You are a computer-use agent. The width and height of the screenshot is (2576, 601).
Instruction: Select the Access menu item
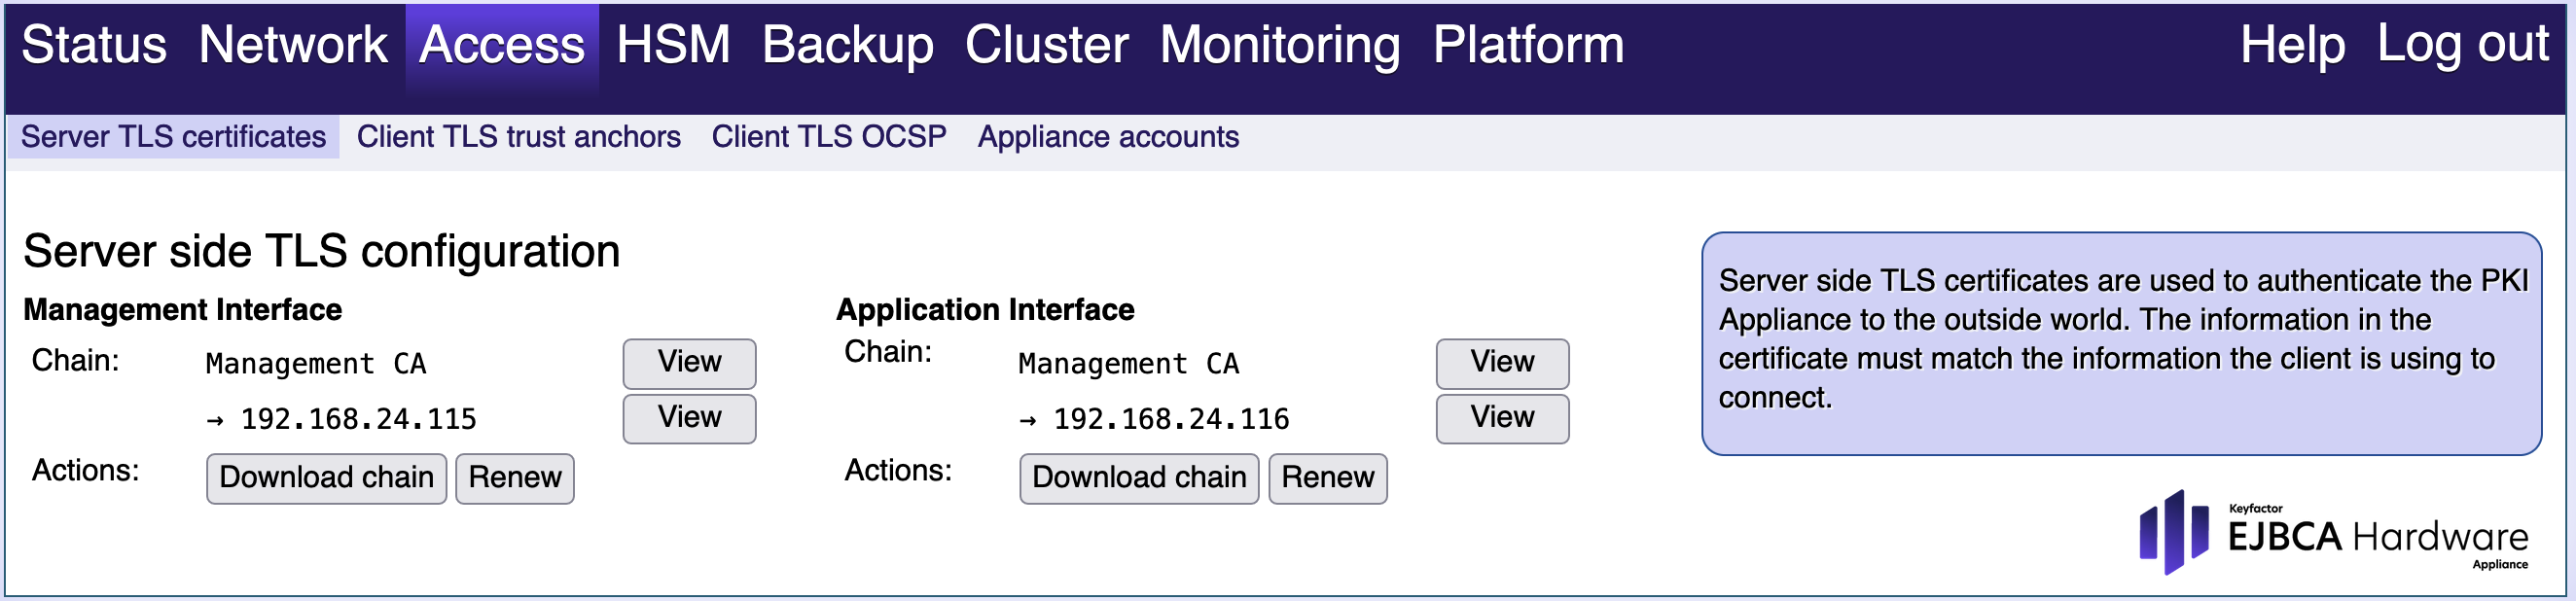point(502,45)
